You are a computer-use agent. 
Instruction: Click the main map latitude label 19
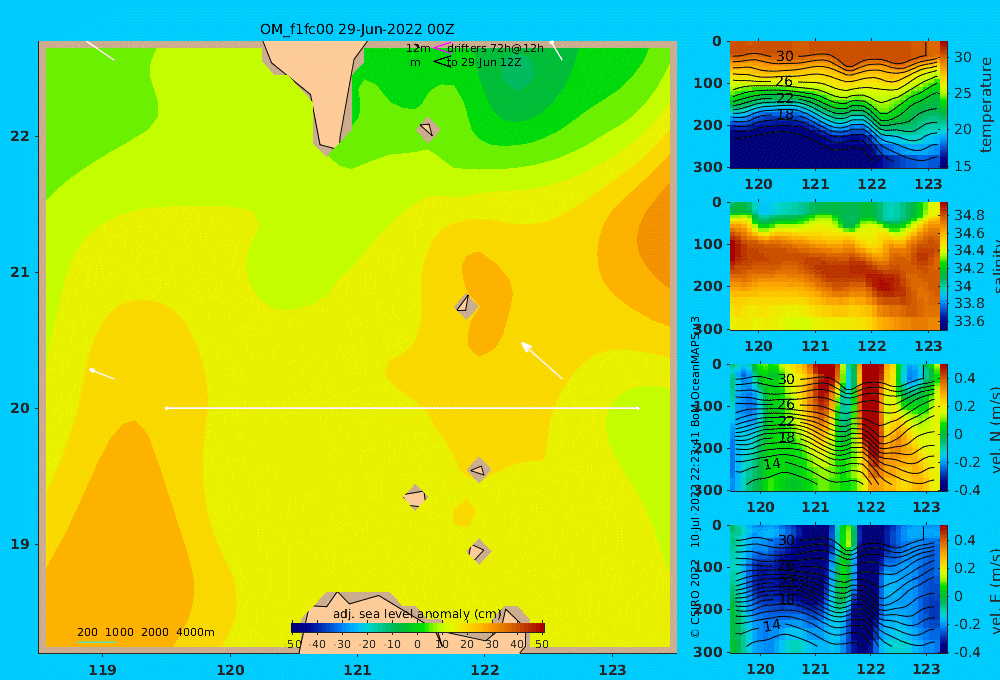(x=20, y=544)
